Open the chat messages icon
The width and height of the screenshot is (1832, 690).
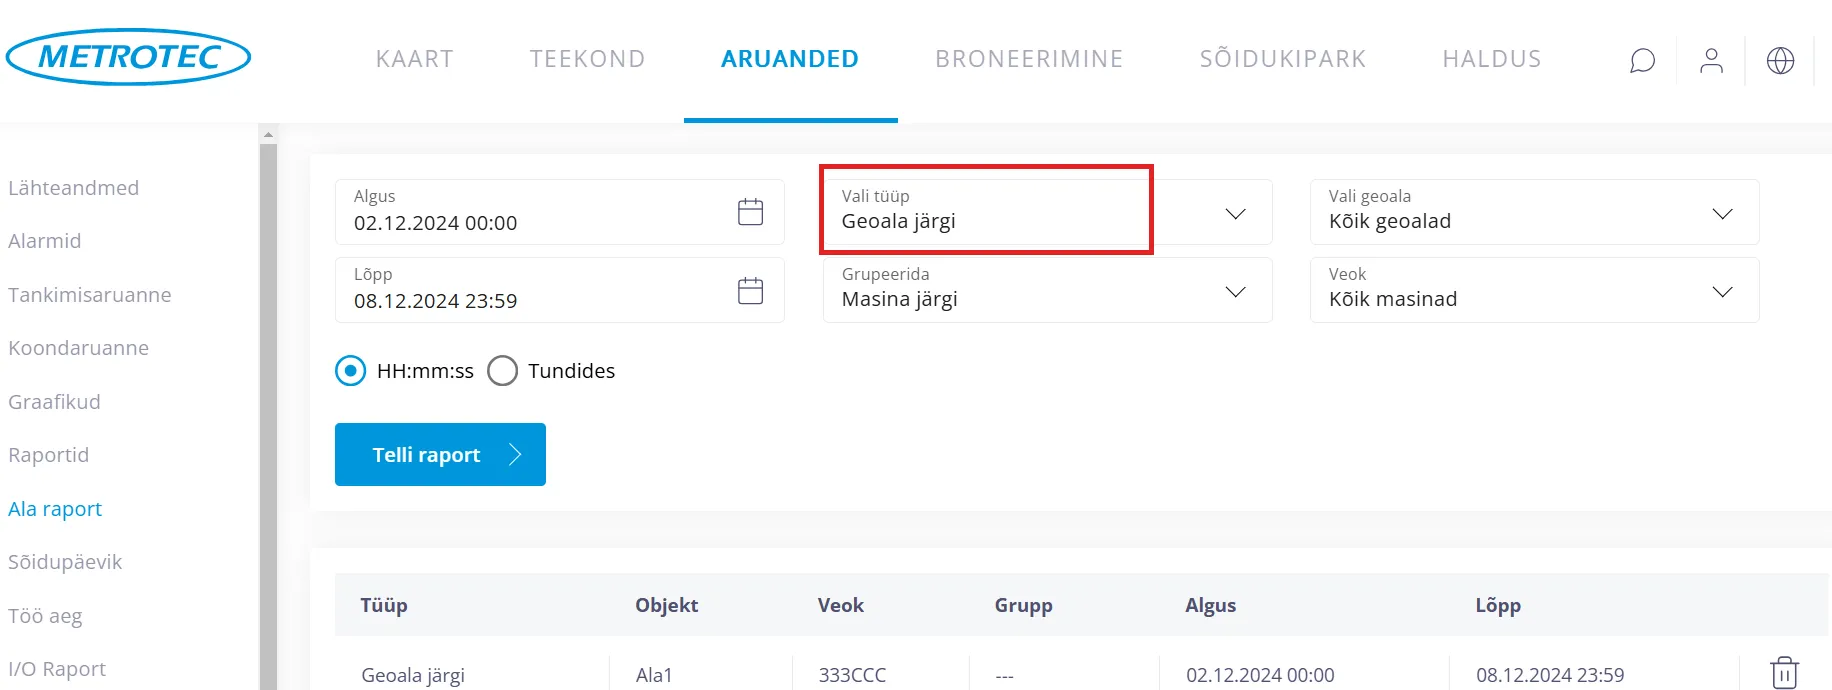click(1642, 61)
